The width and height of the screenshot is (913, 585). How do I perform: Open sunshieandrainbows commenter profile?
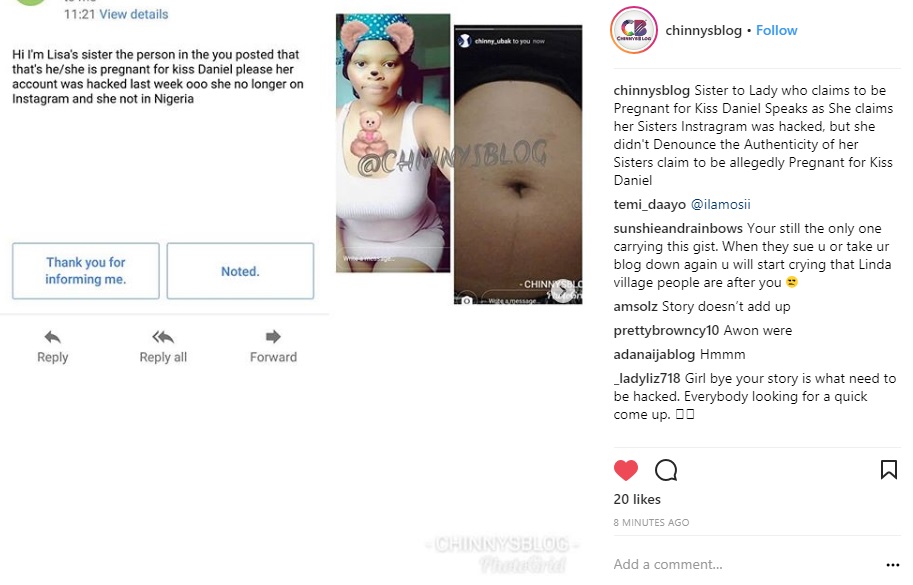click(678, 228)
